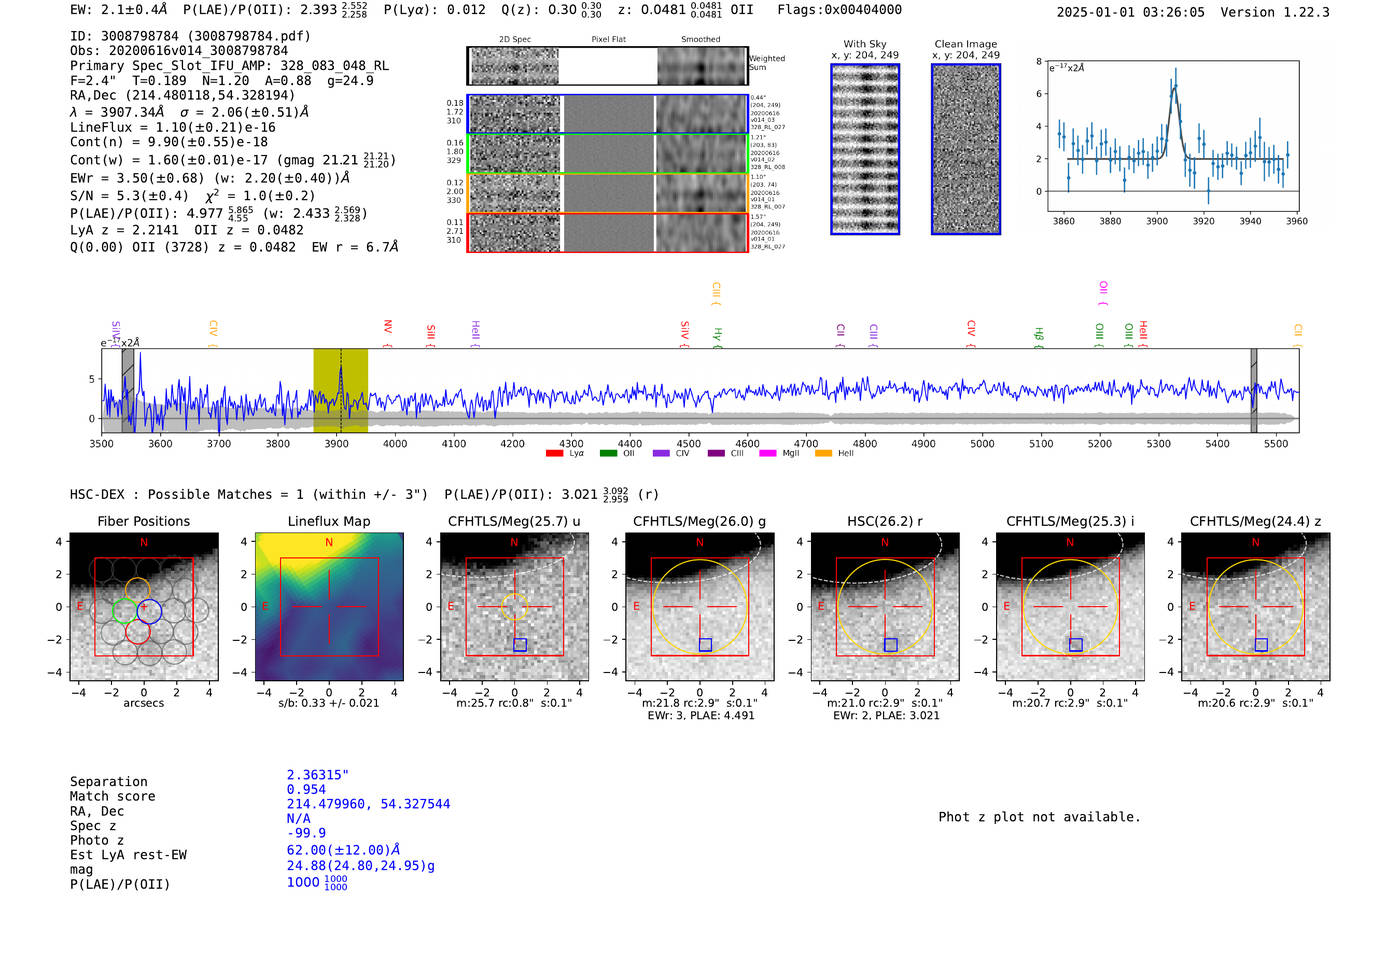Click the Separation value 2.36315"
Screen dimensions: 1400x953
click(x=318, y=775)
